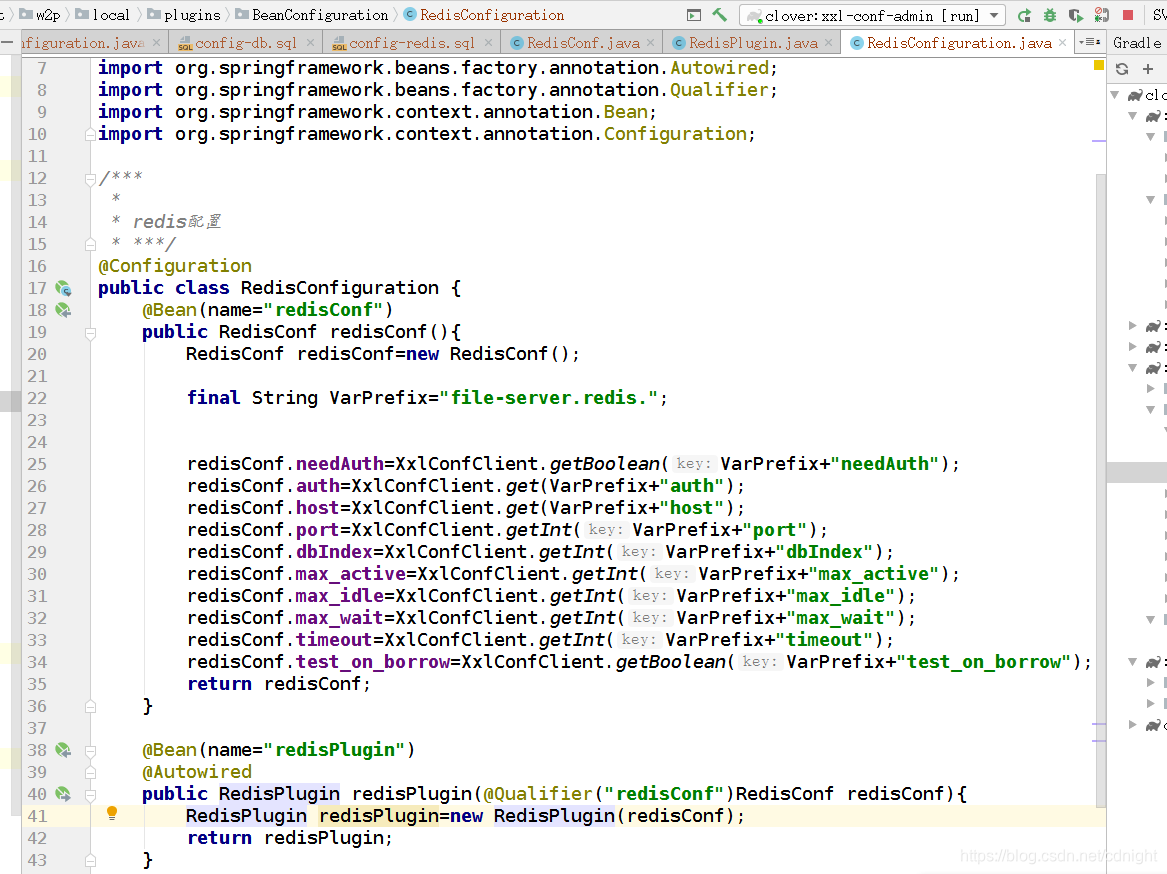The width and height of the screenshot is (1167, 874).
Task: Click the plus icon in Gradle panel
Action: coord(1148,69)
